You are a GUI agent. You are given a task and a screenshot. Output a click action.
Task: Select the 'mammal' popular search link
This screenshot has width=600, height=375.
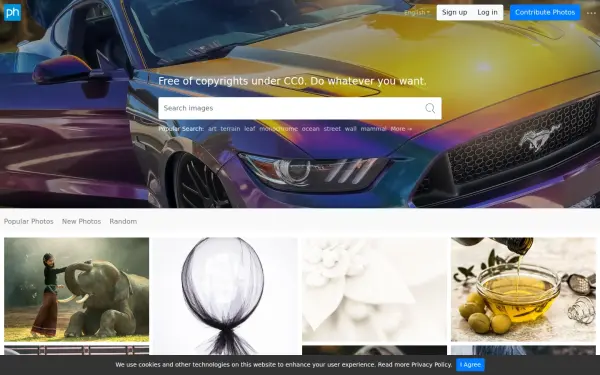(x=373, y=129)
